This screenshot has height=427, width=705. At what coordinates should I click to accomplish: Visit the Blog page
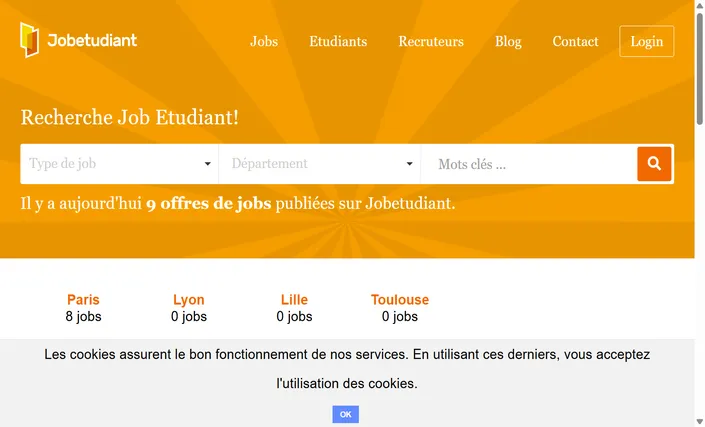point(508,41)
